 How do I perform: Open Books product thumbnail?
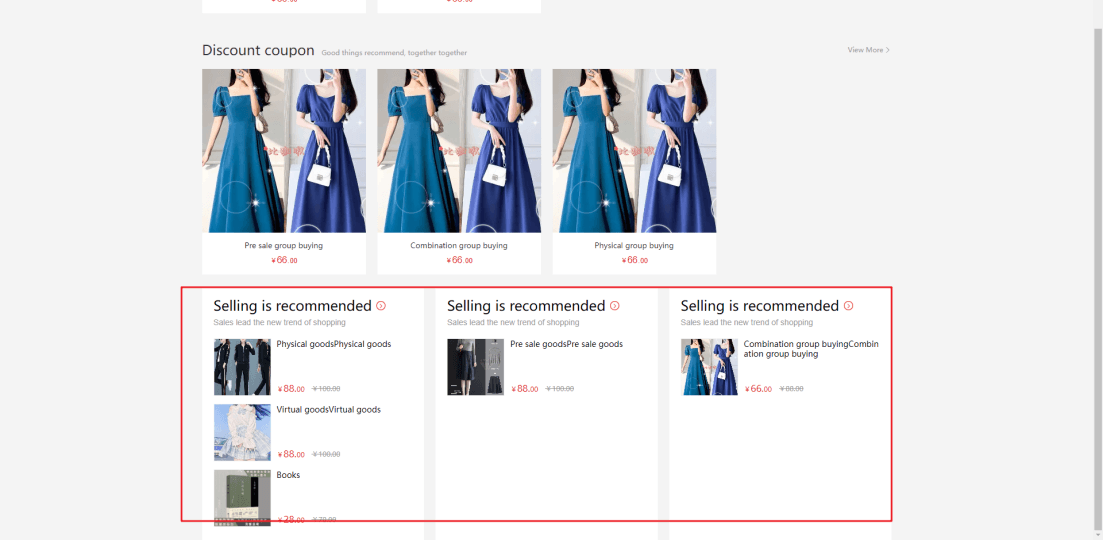coord(242,498)
